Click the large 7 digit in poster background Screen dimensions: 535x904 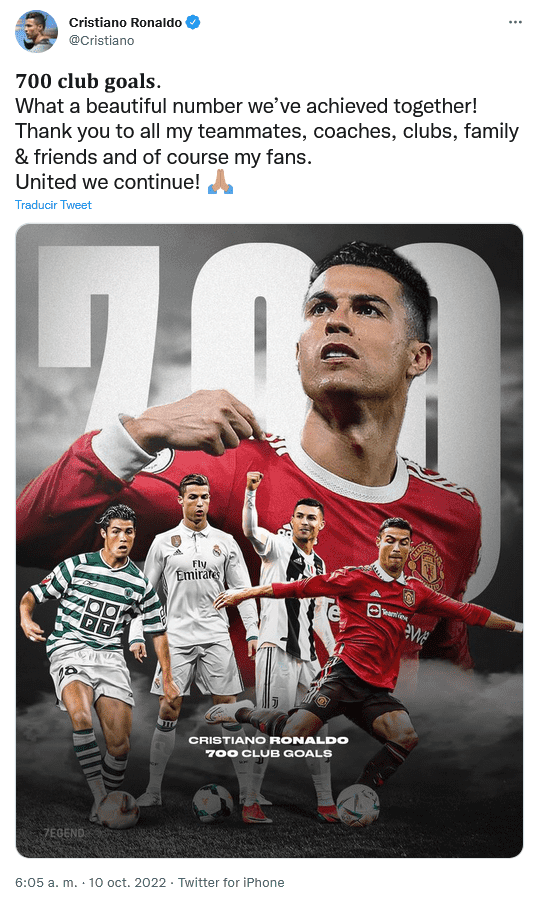point(98,334)
